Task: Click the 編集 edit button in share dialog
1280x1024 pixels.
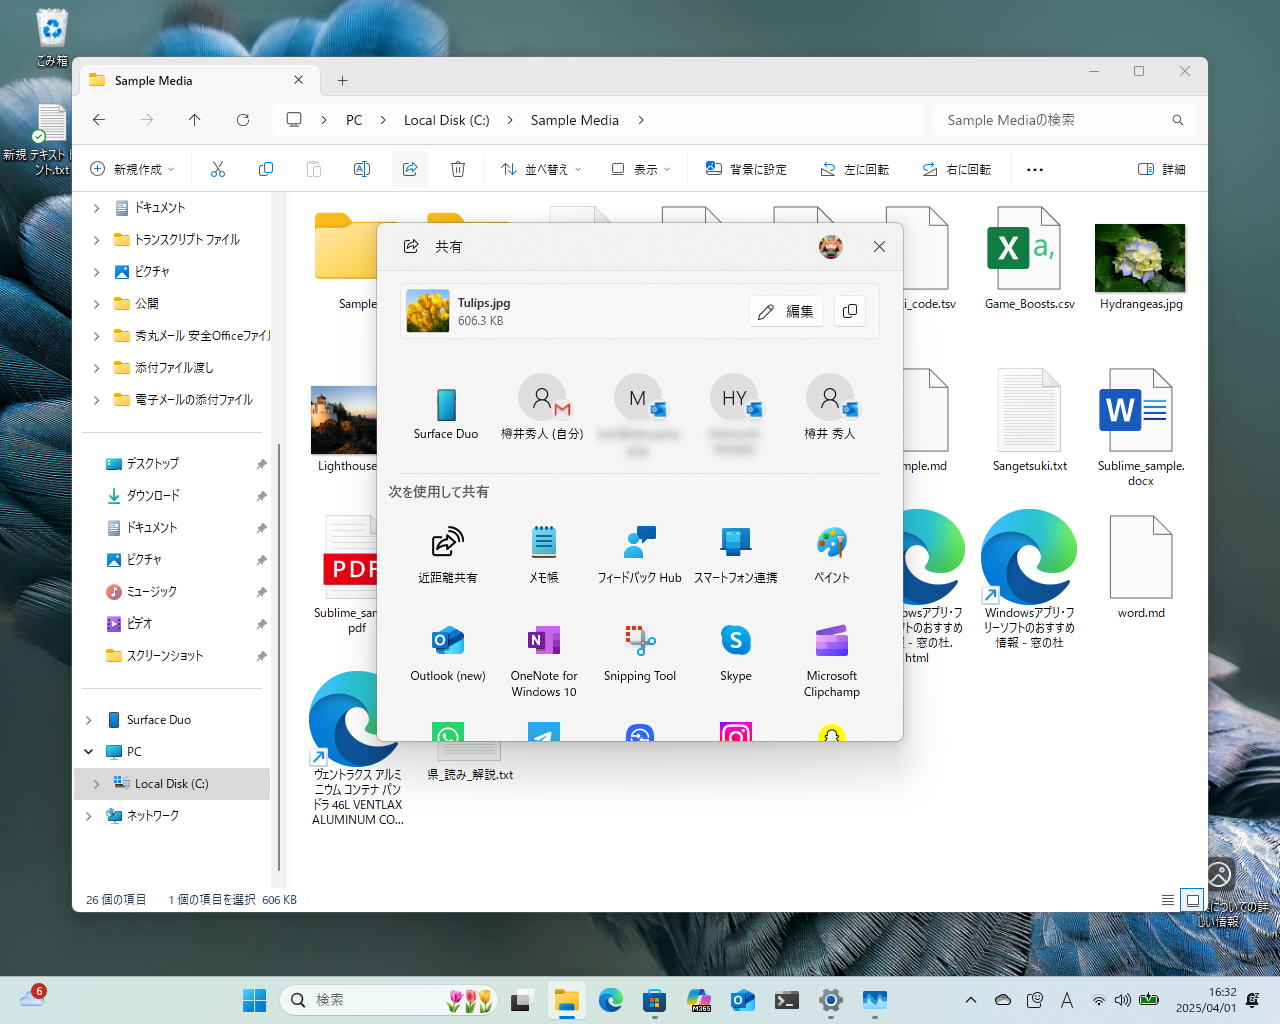Action: (786, 311)
